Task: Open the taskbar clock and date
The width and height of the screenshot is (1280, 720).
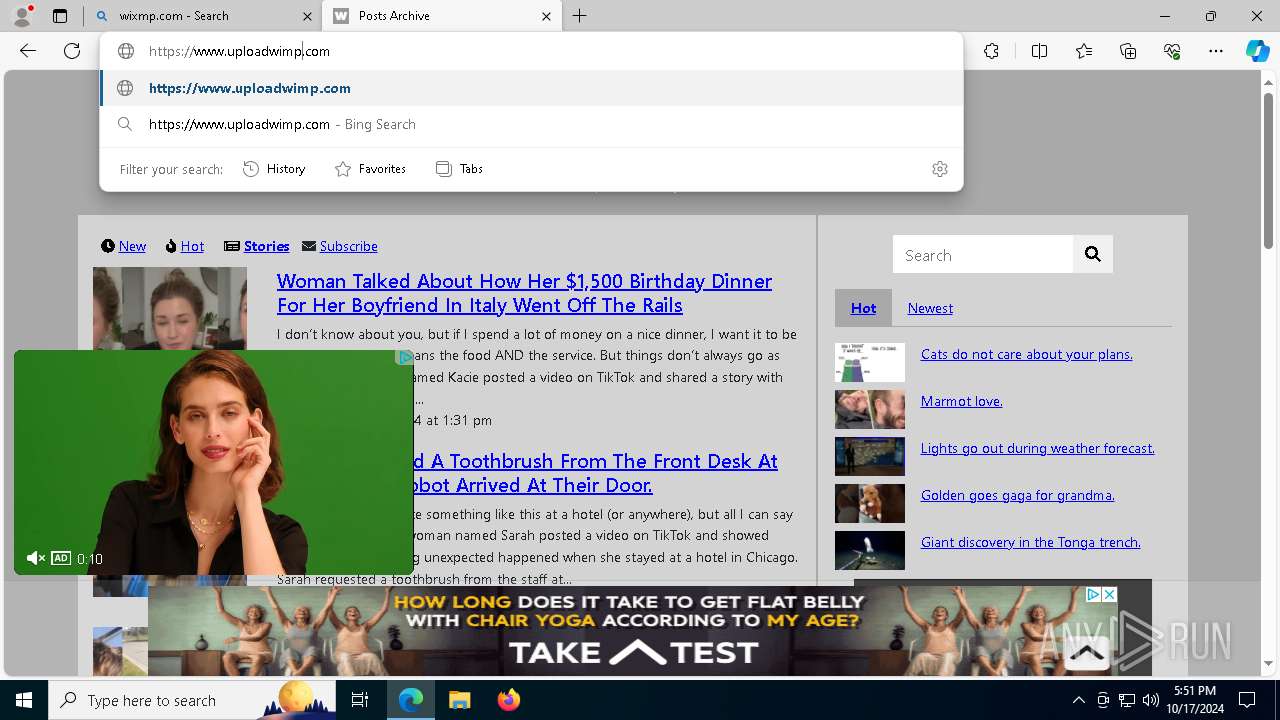Action: (x=1195, y=700)
